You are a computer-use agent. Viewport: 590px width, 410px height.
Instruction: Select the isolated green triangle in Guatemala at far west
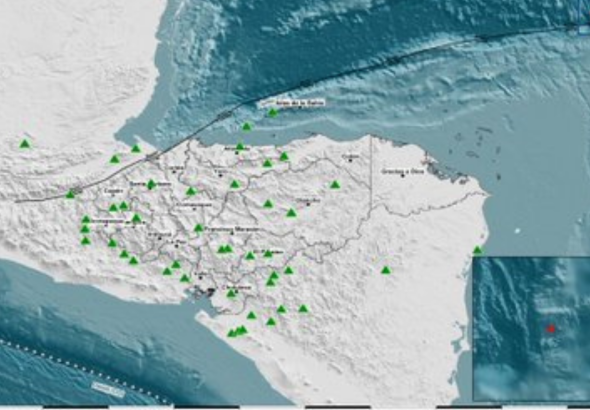click(25, 144)
